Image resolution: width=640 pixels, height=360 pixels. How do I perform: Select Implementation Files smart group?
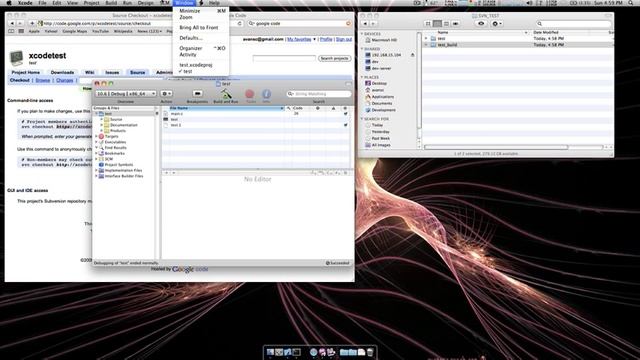tap(123, 170)
